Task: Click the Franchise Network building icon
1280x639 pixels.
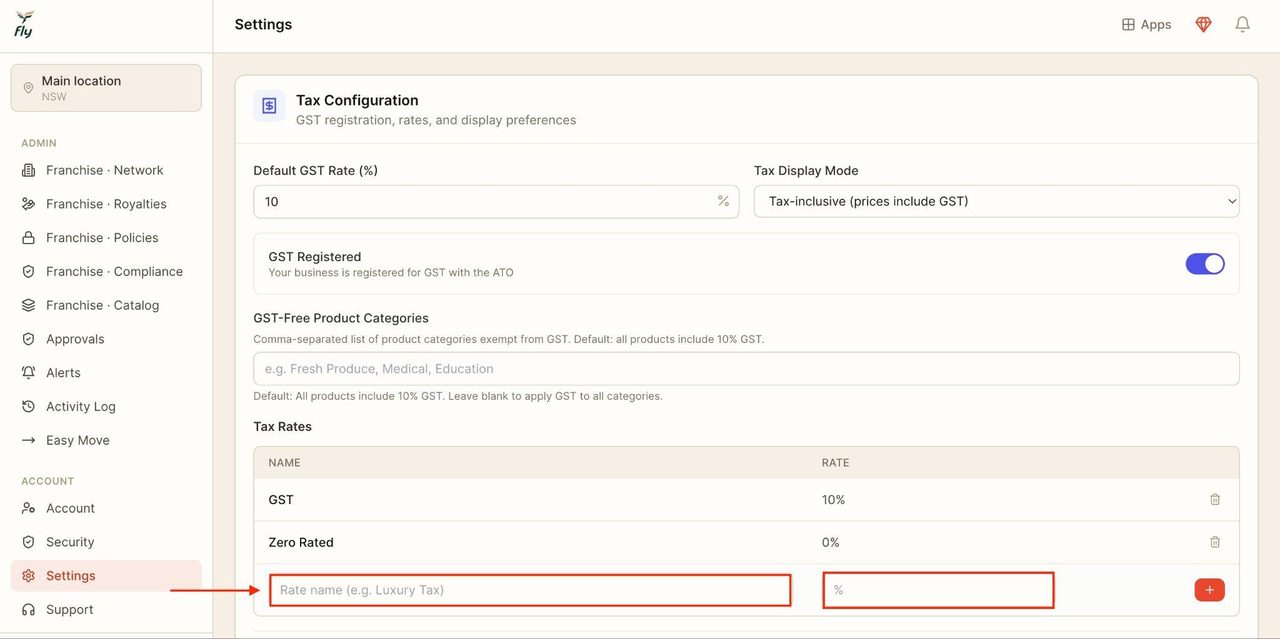Action: [x=28, y=170]
